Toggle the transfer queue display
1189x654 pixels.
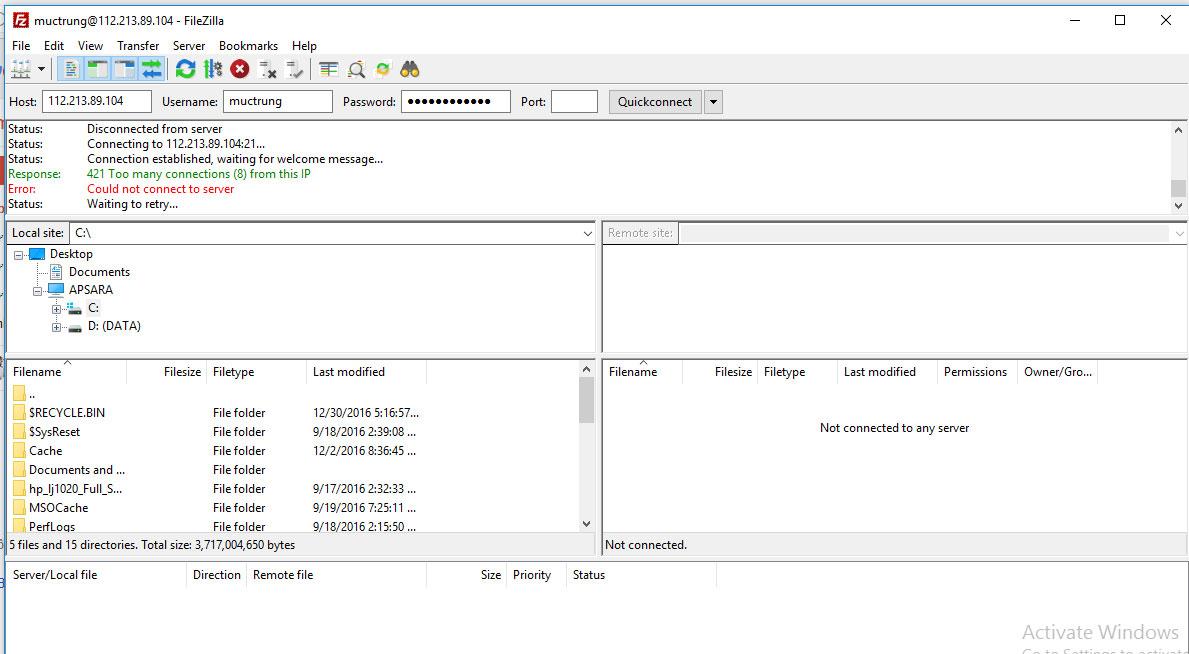(x=152, y=70)
